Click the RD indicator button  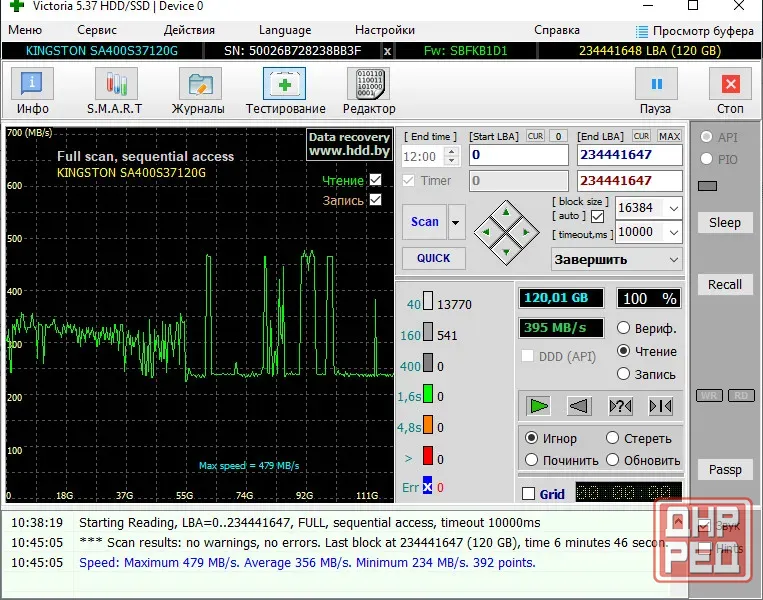coord(741,396)
